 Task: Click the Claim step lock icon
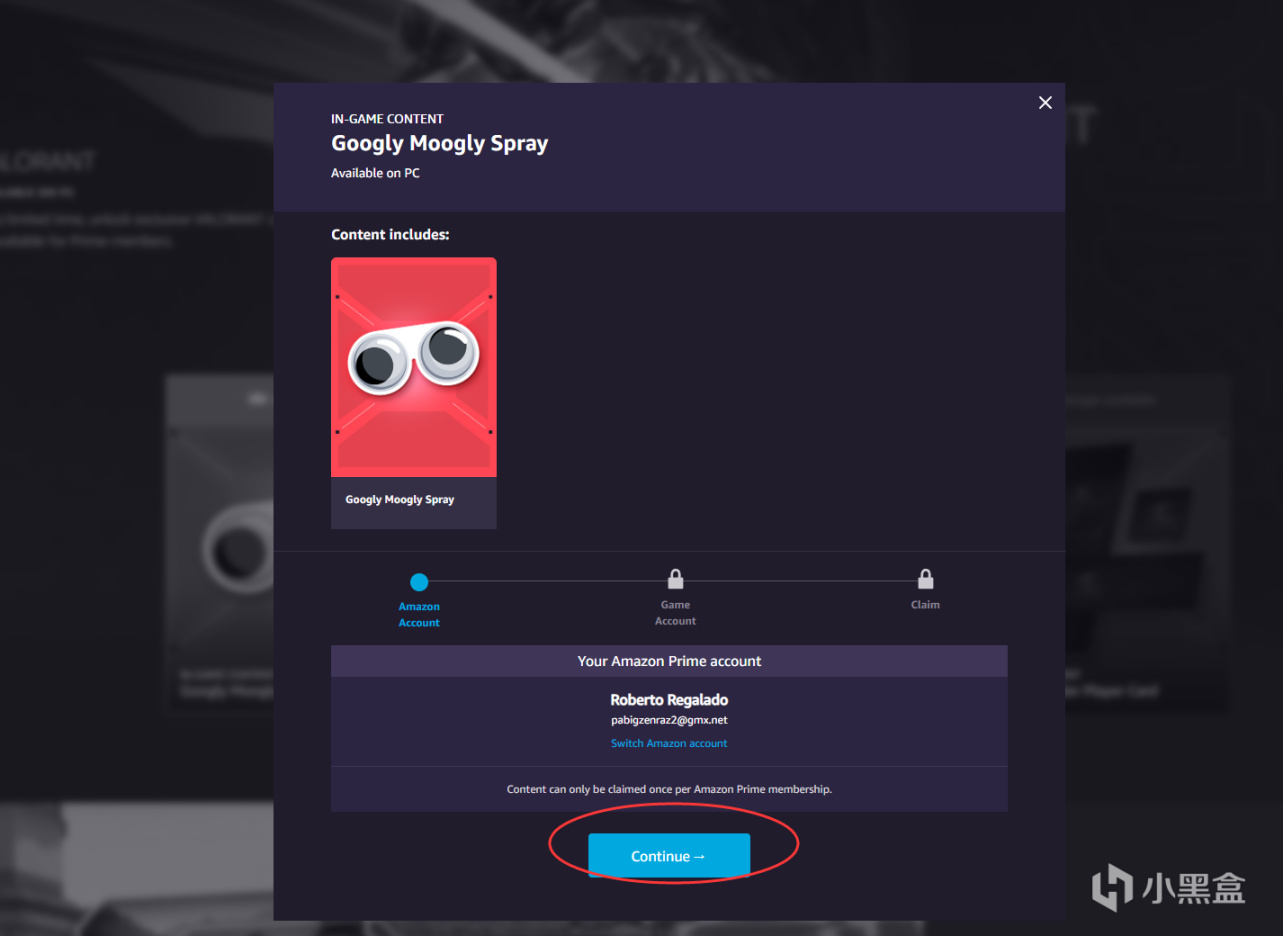pos(925,579)
